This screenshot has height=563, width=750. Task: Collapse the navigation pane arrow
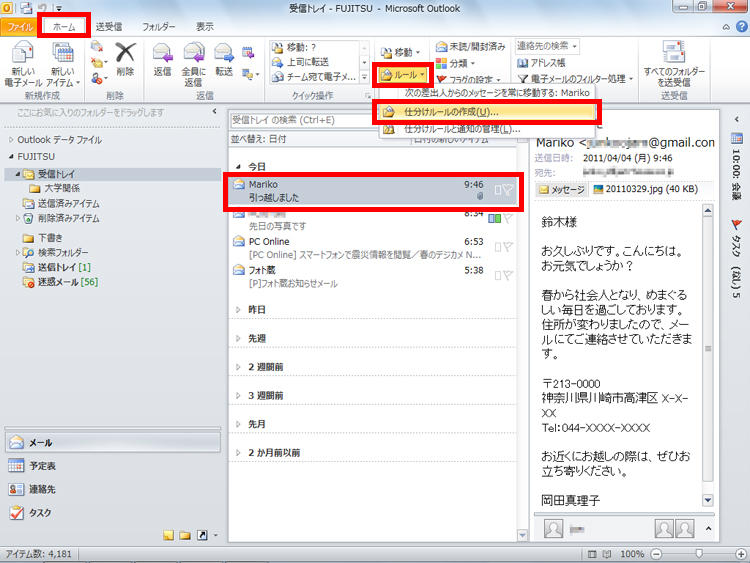214,112
